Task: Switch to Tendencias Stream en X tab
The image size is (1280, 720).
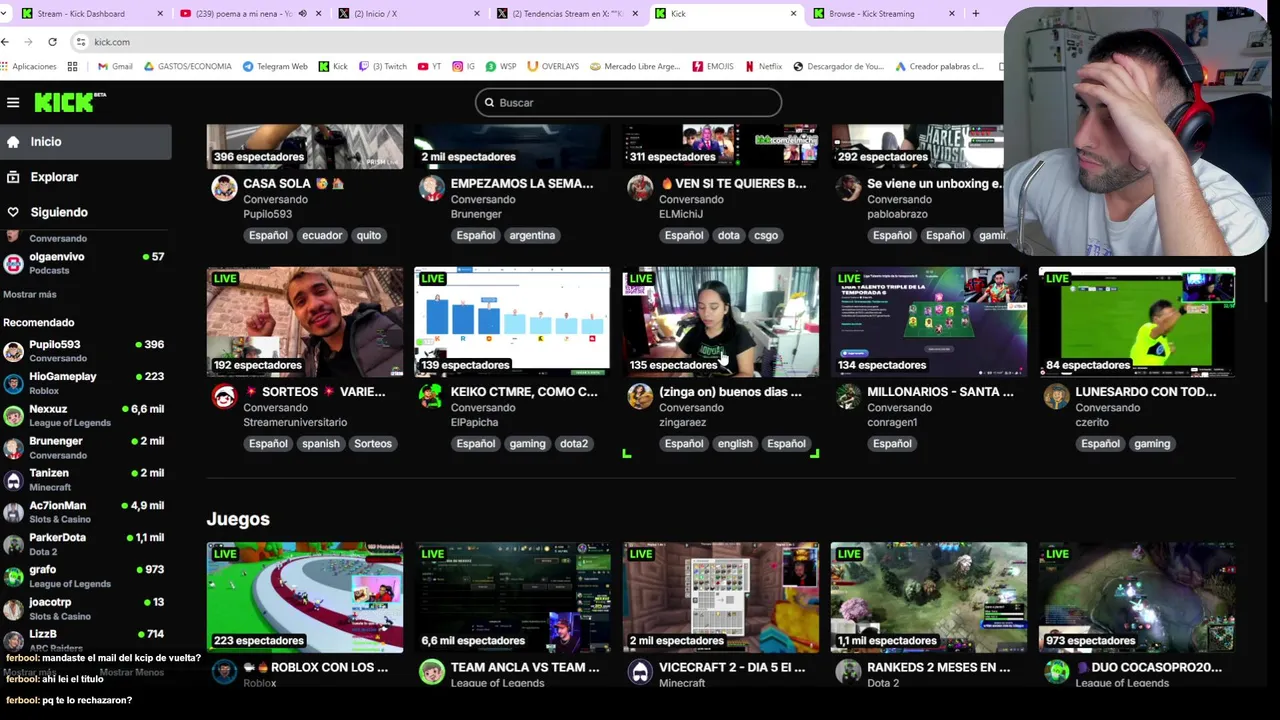Action: [567, 14]
